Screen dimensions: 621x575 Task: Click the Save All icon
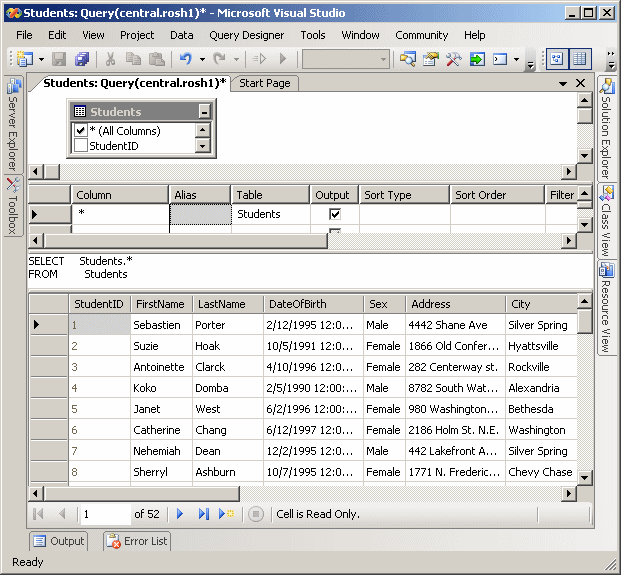click(82, 59)
